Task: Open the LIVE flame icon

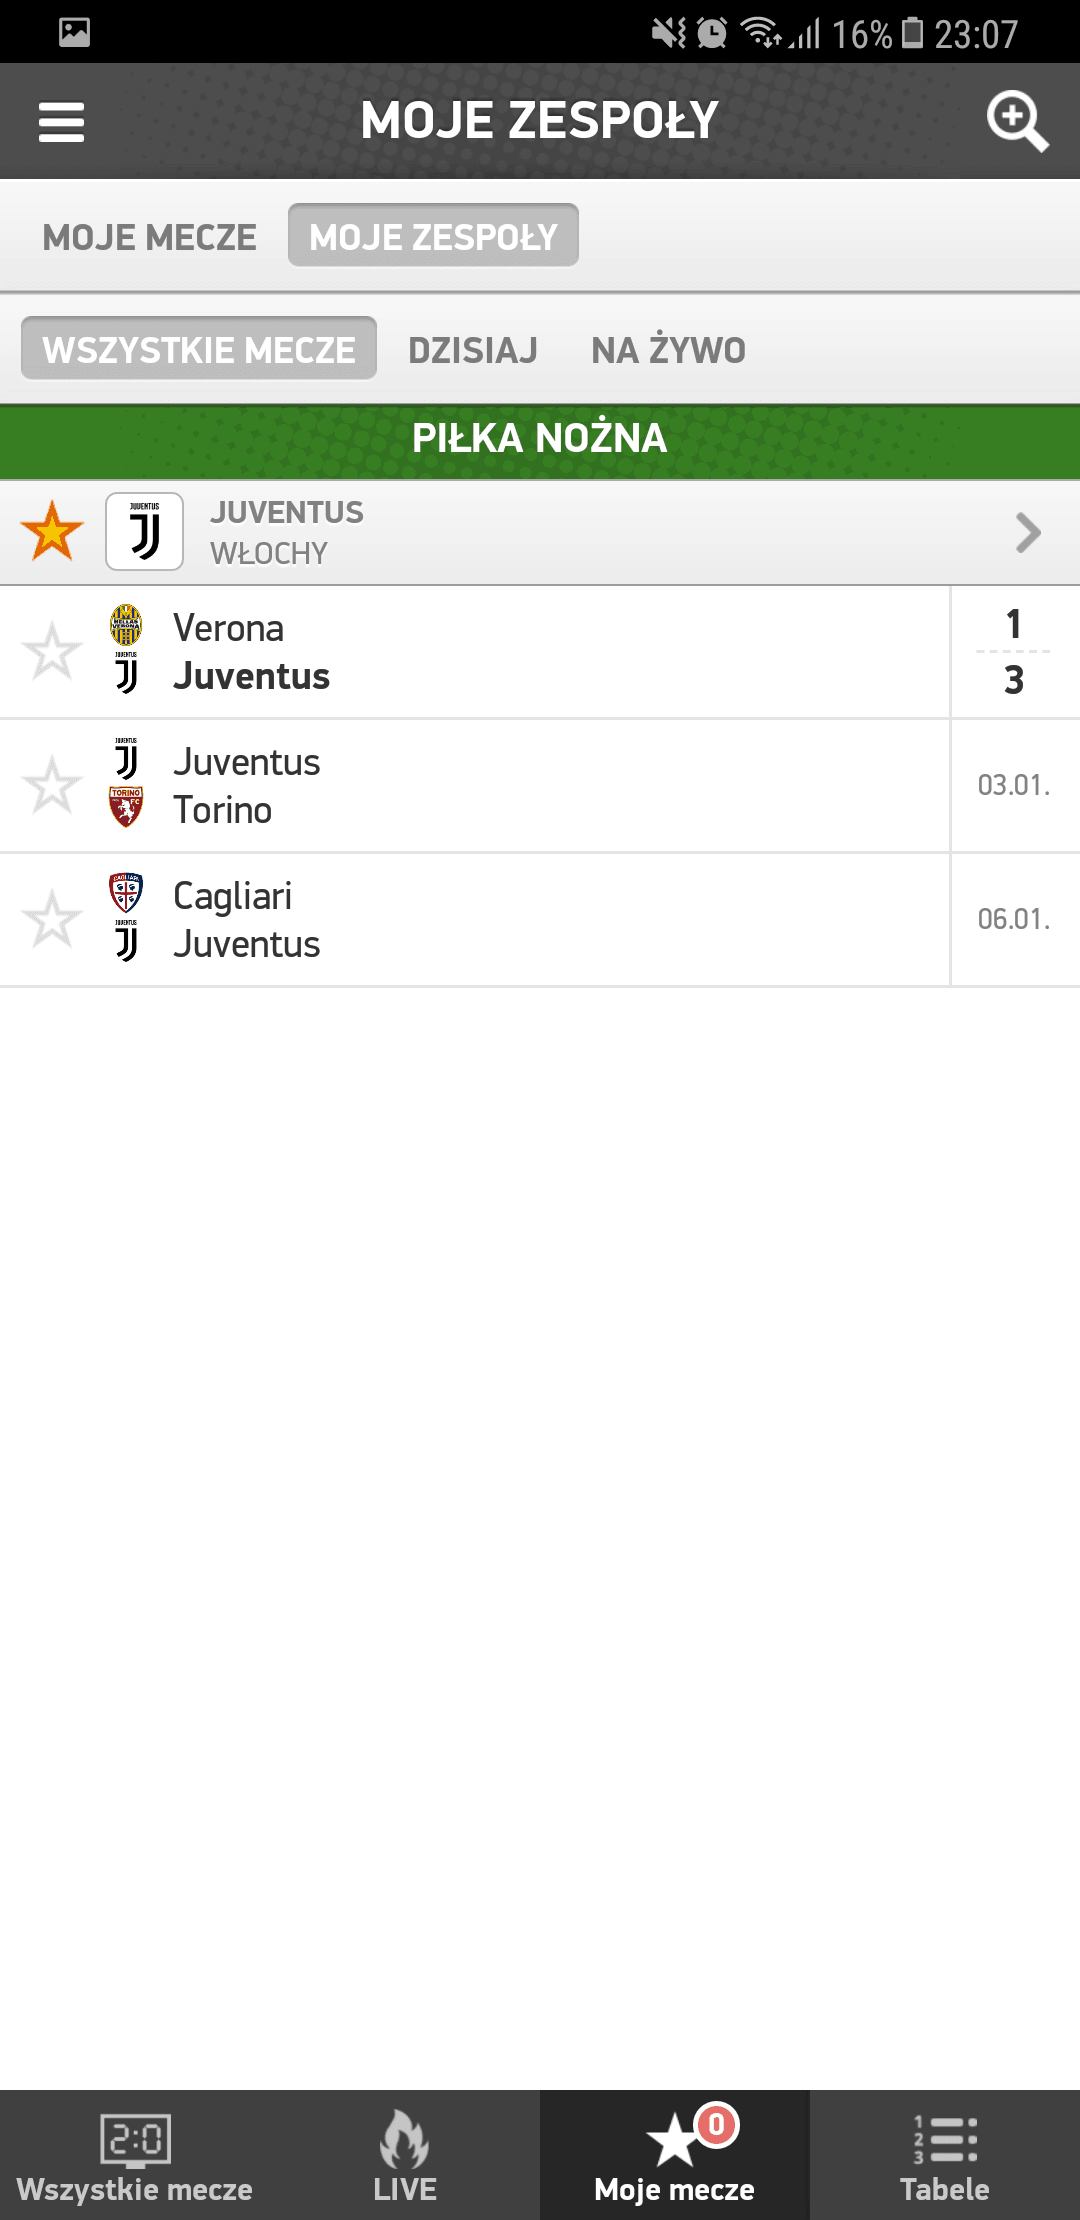Action: pyautogui.click(x=405, y=2140)
